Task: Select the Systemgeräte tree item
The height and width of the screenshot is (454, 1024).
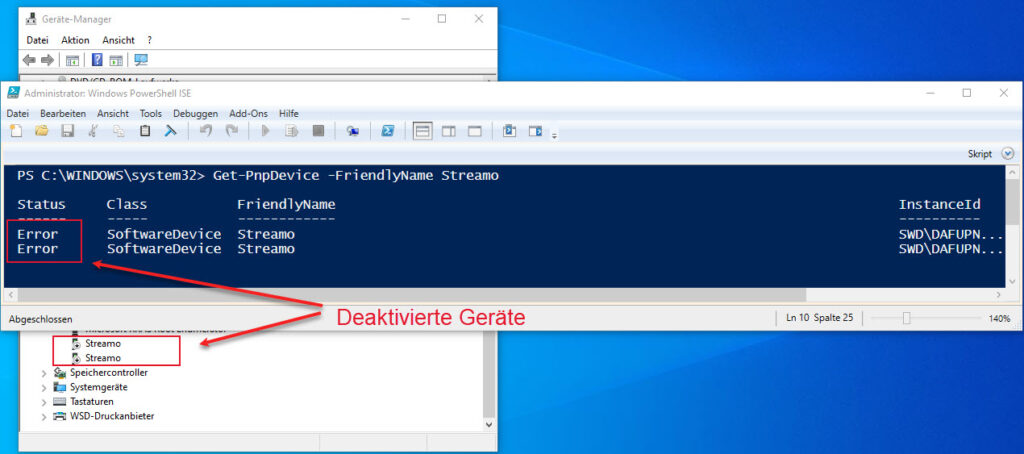Action: [99, 387]
